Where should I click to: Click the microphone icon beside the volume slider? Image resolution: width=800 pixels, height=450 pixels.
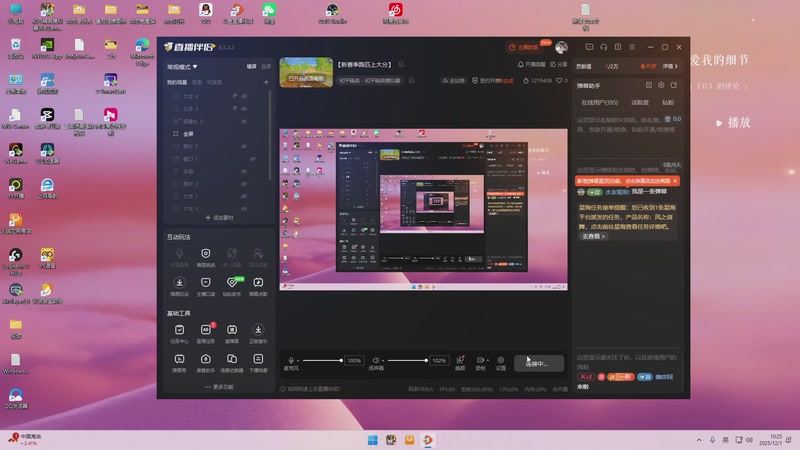pyautogui.click(x=291, y=360)
